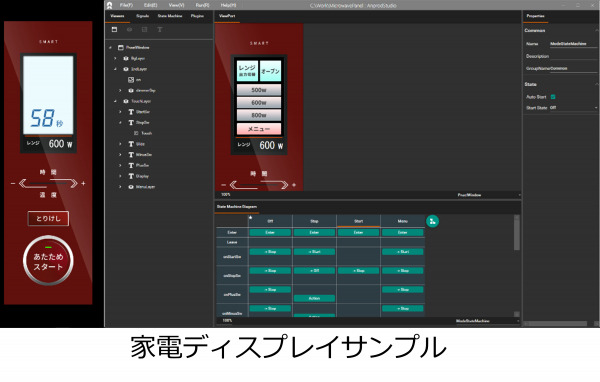The image size is (600, 382).
Task: Collapse the State properties section
Action: point(596,84)
